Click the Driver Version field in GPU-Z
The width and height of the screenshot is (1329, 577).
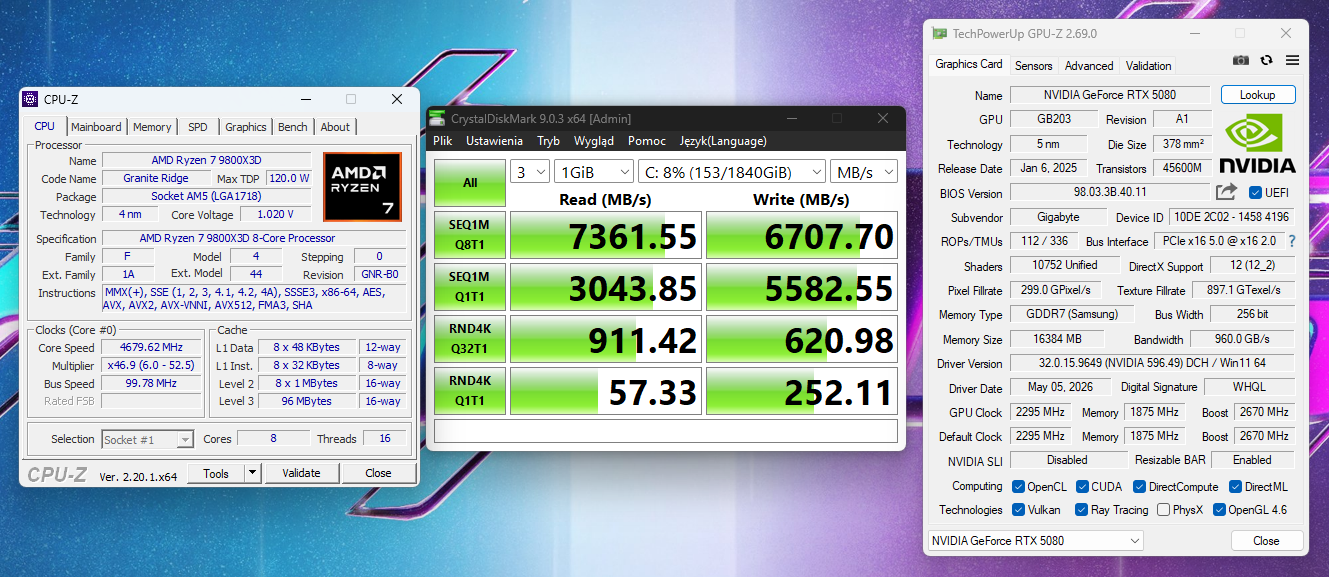[x=1152, y=363]
